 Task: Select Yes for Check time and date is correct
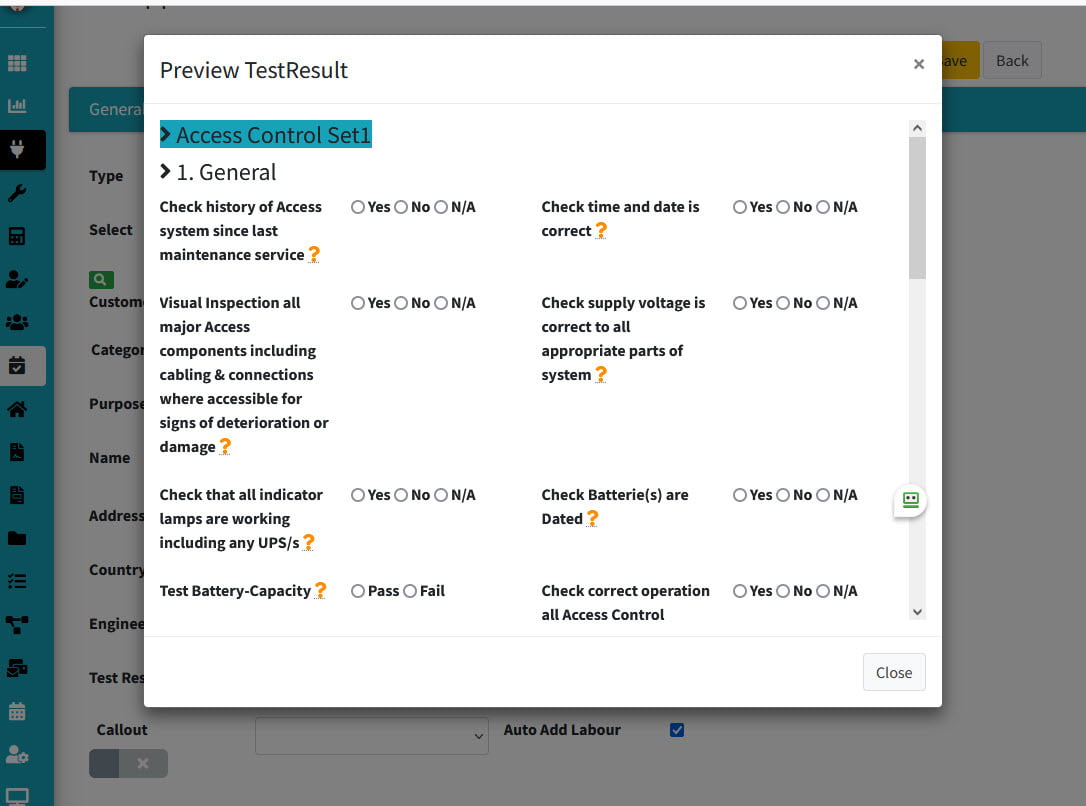(x=740, y=207)
